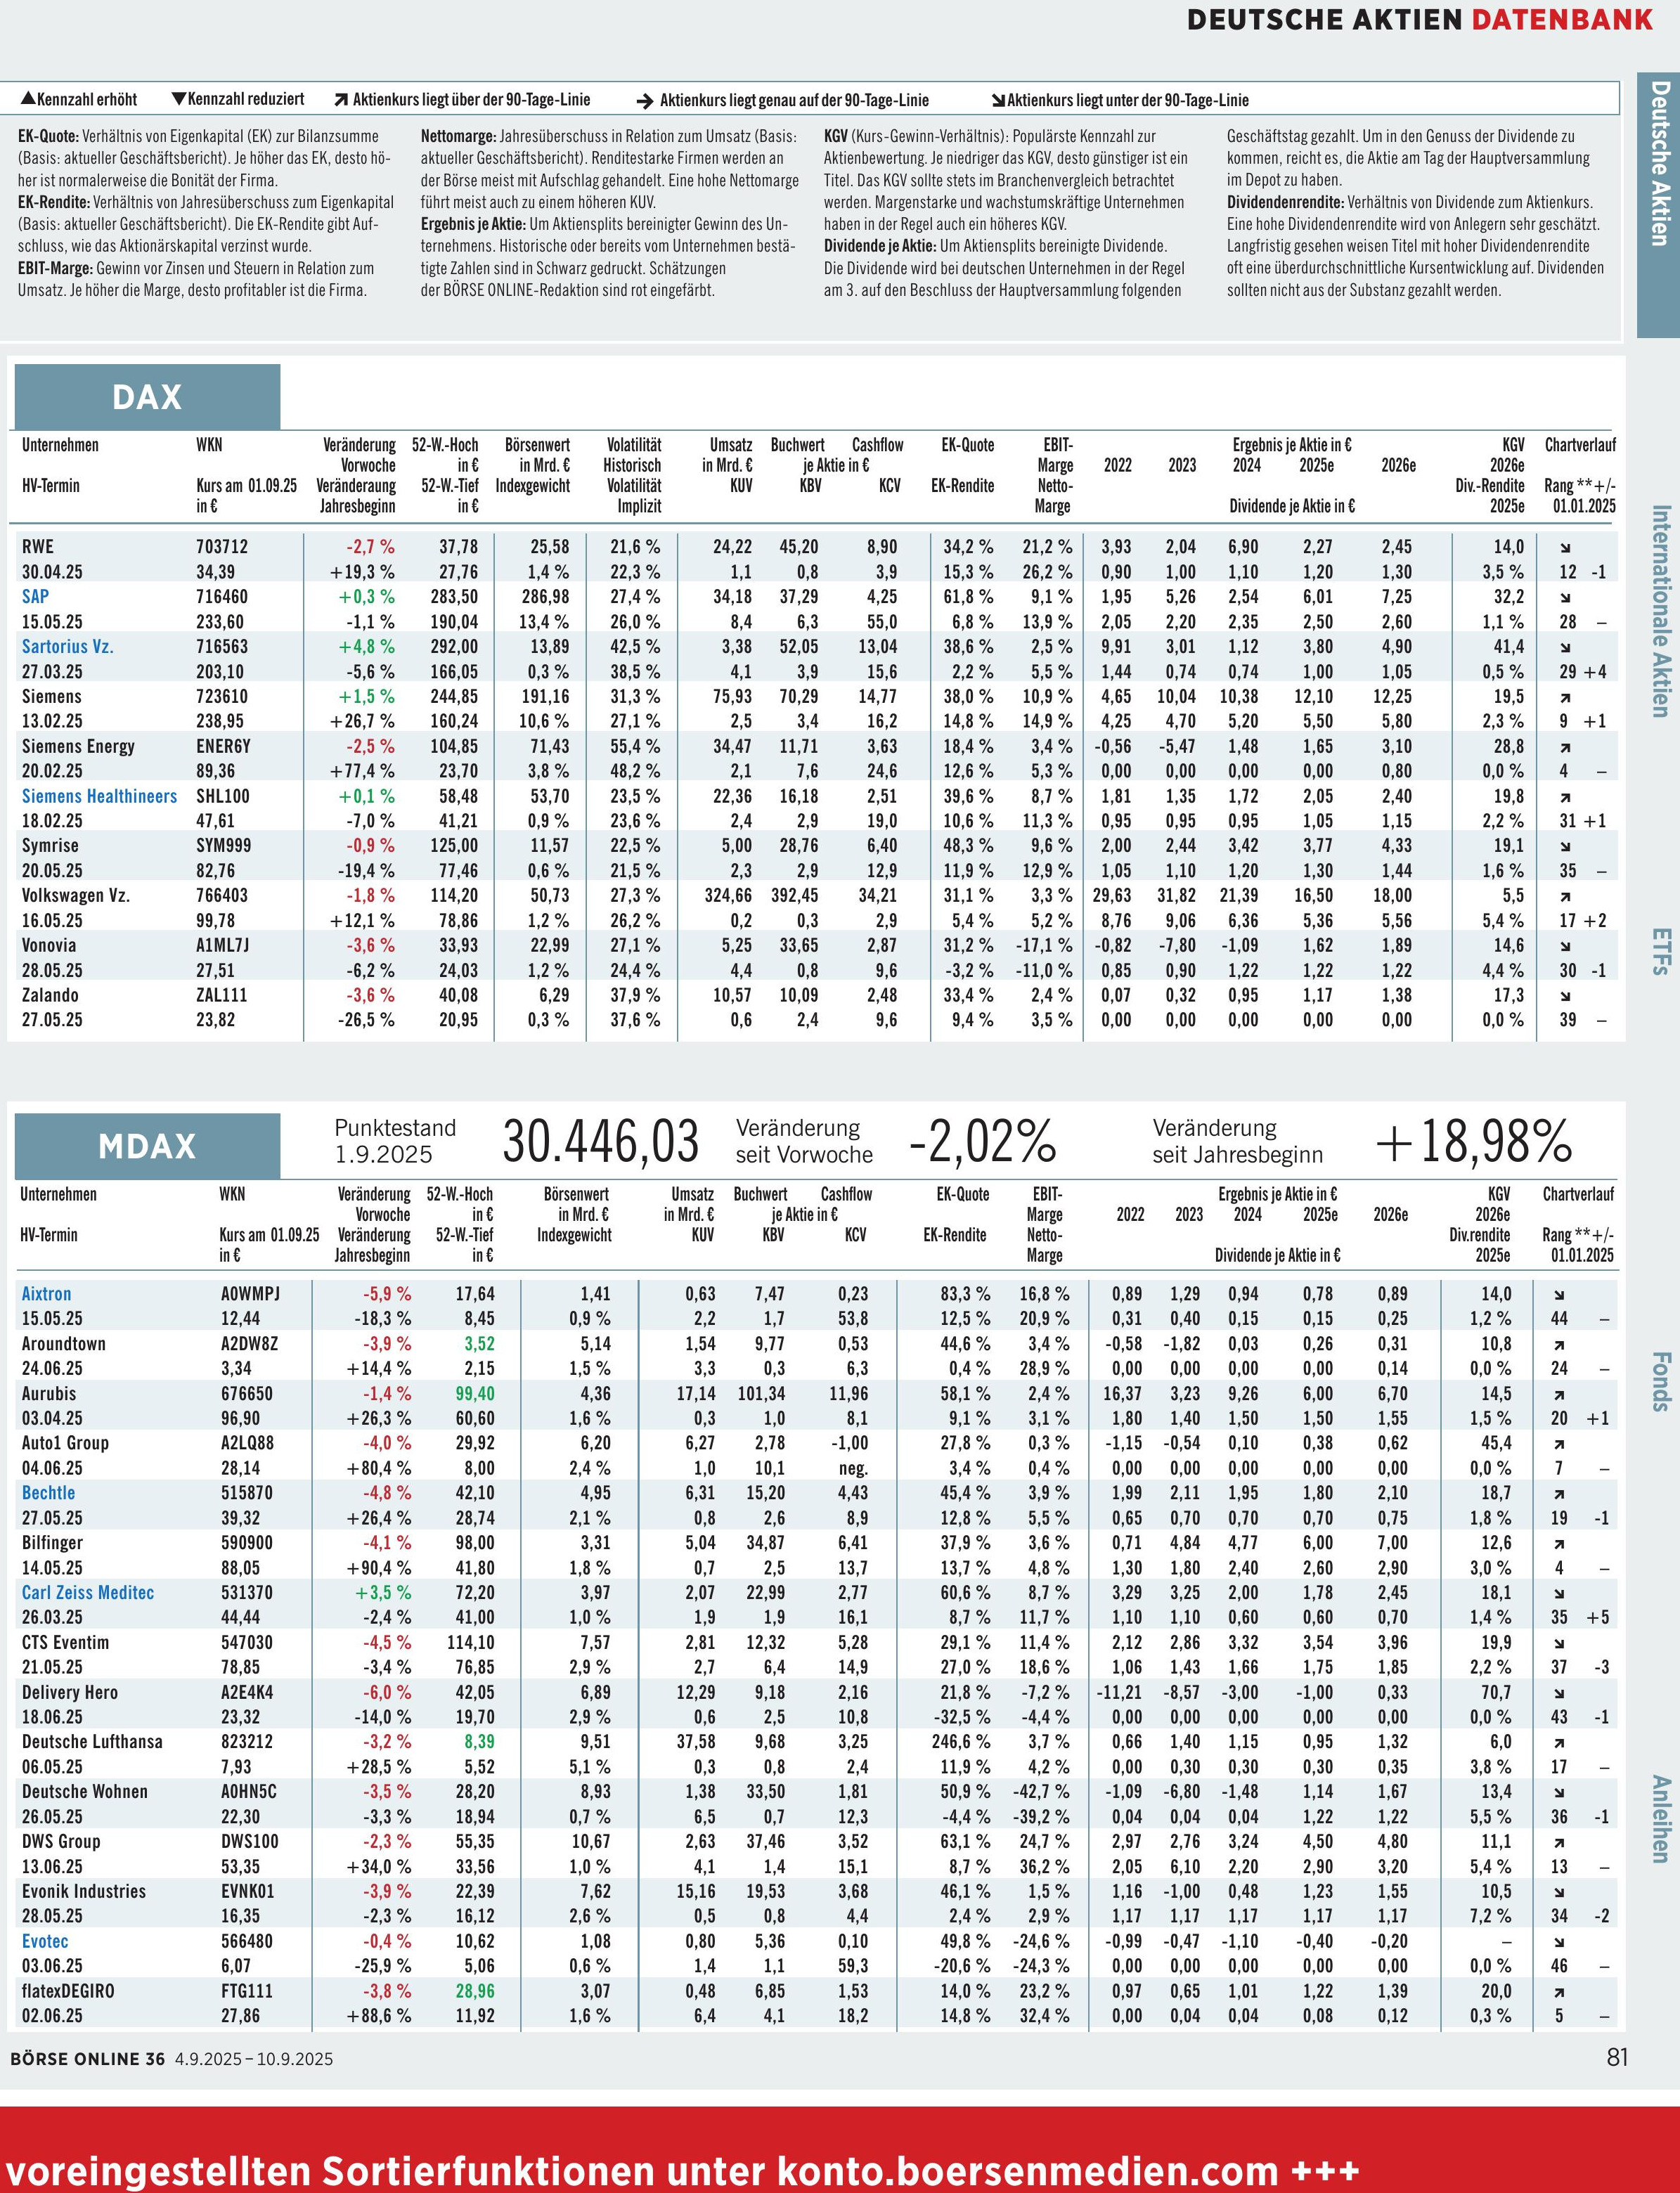The height and width of the screenshot is (2193, 1680).
Task: Click the chart trend arrow for CTS Eventim
Action: tap(1559, 1644)
